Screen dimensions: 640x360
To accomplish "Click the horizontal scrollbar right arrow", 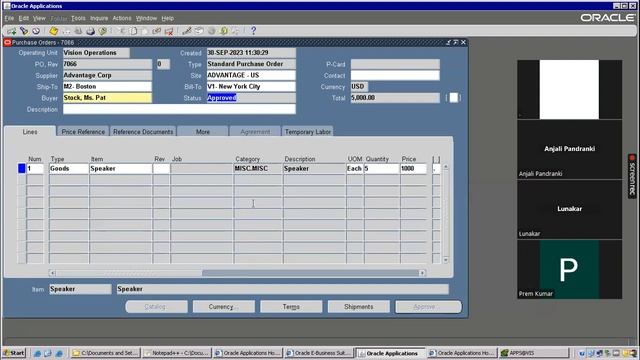I will pos(422,273).
